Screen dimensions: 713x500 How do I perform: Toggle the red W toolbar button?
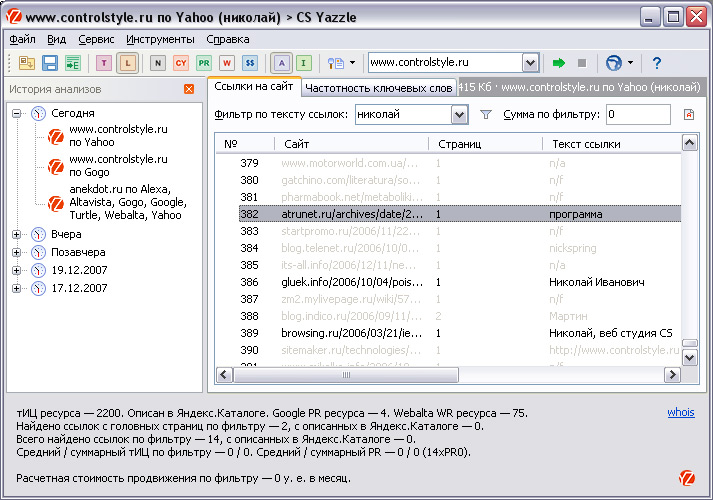click(x=227, y=63)
